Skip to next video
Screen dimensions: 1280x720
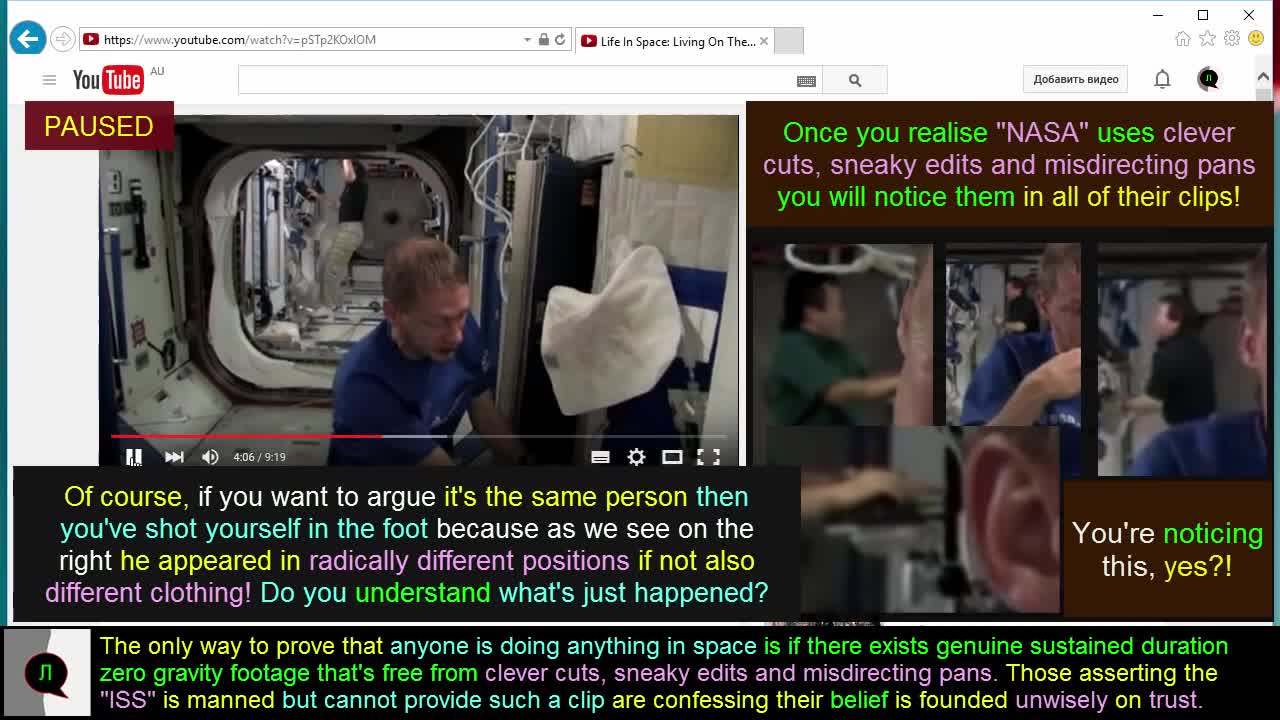click(x=174, y=457)
